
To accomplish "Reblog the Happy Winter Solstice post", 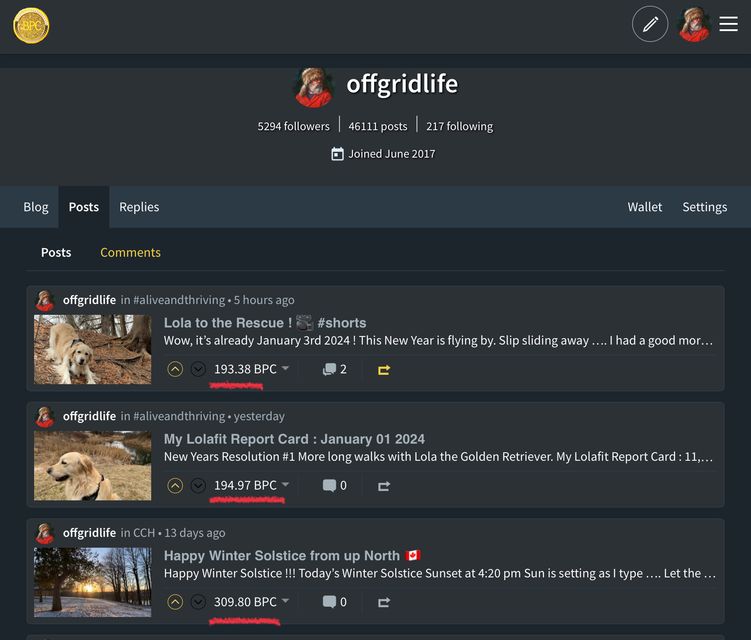I will pos(384,603).
